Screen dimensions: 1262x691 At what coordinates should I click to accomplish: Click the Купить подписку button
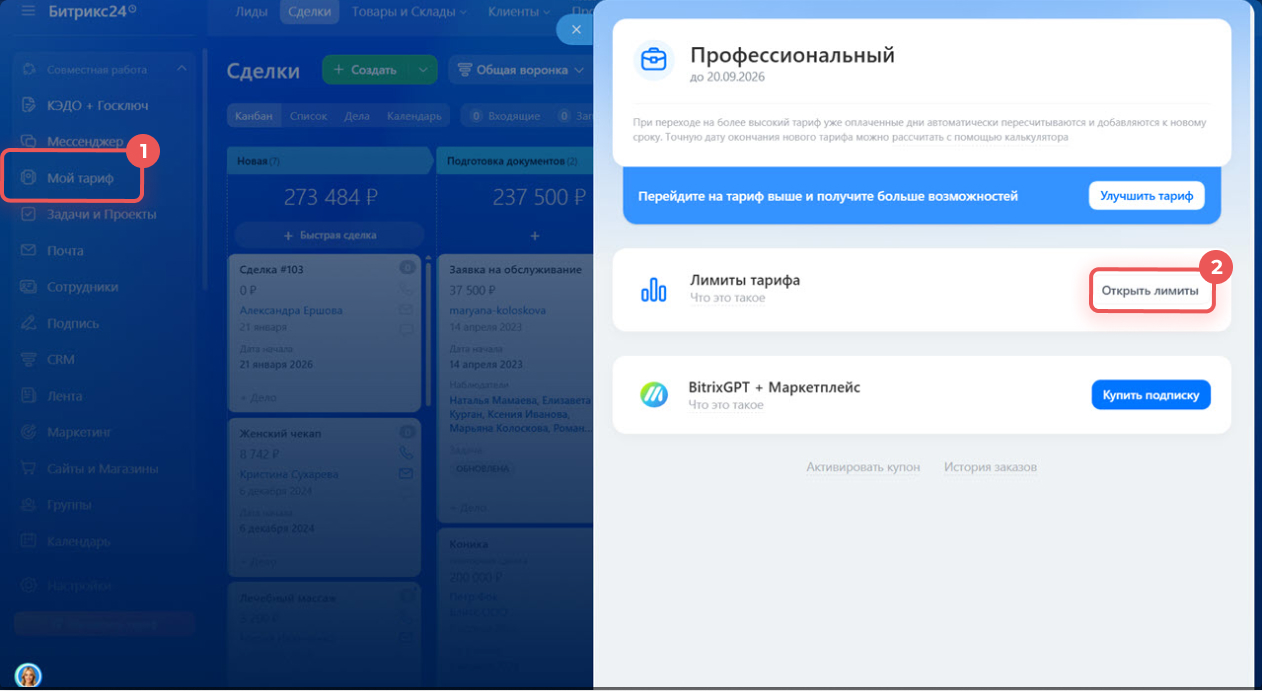(1151, 395)
